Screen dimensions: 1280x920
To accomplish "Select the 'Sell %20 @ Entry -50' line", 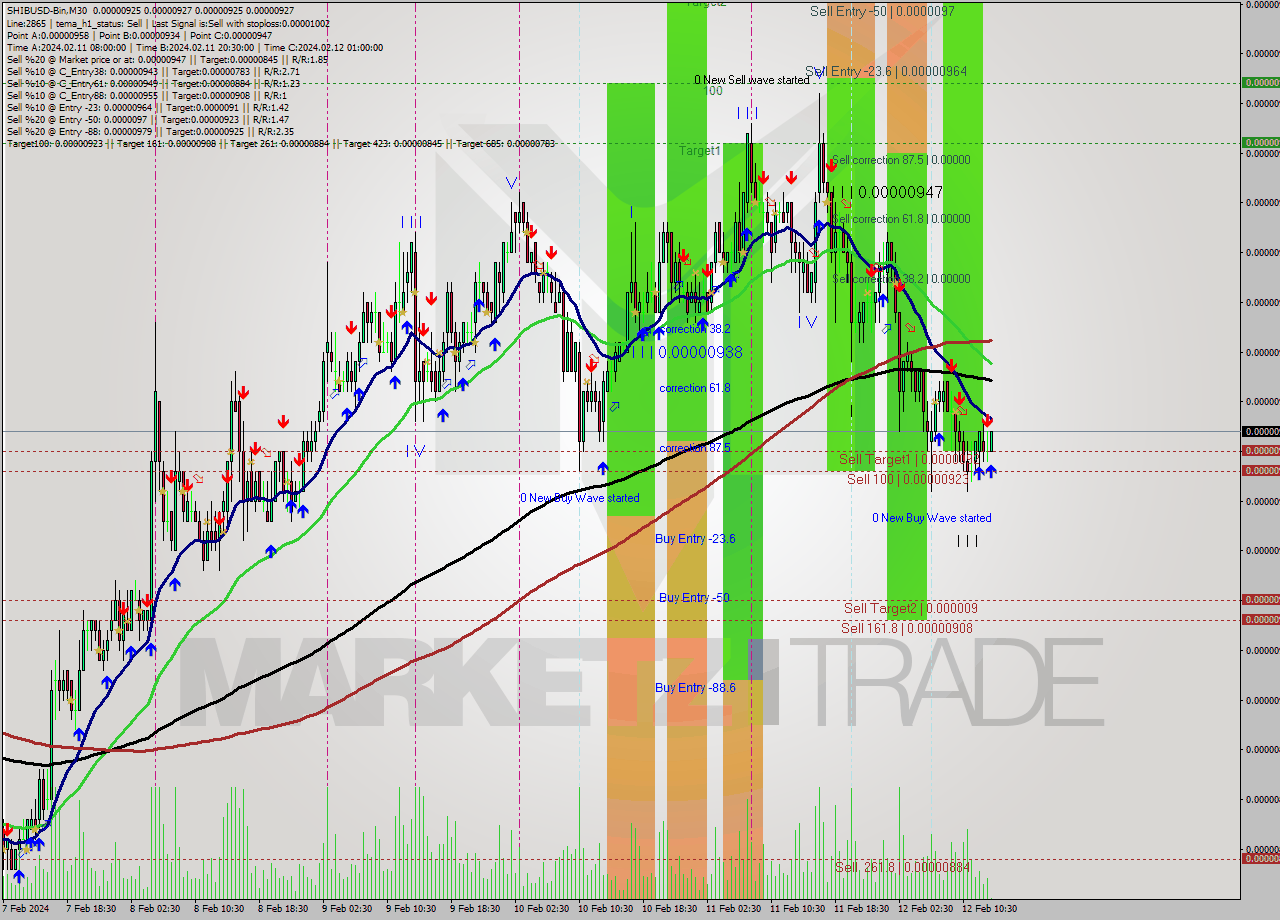I will 147,119.
